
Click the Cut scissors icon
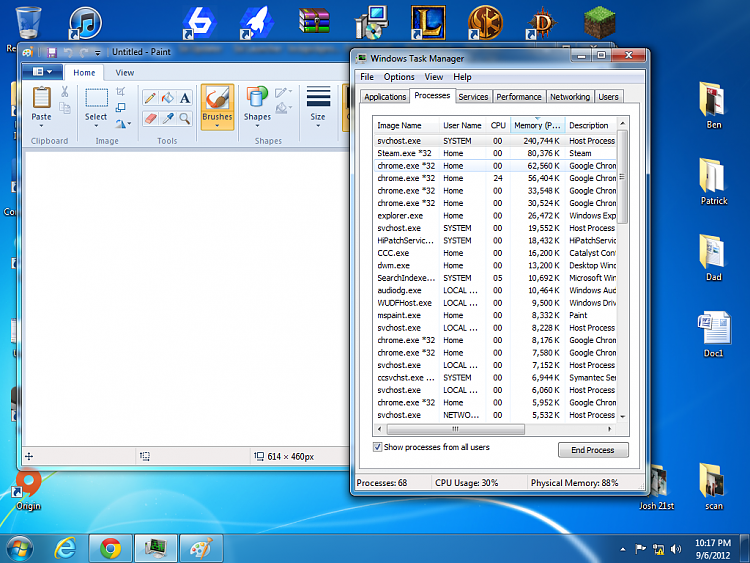(x=65, y=91)
